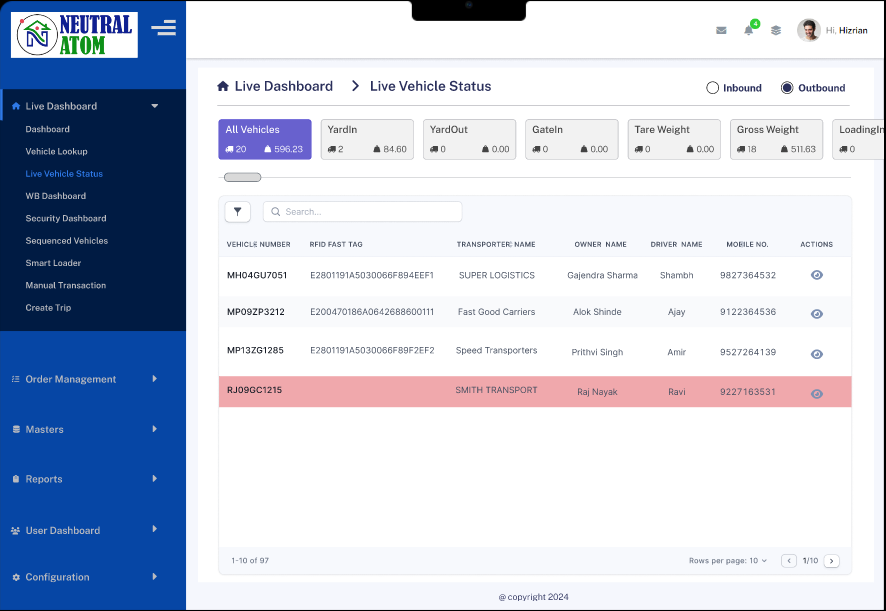Select the Inbound radio button

click(713, 88)
